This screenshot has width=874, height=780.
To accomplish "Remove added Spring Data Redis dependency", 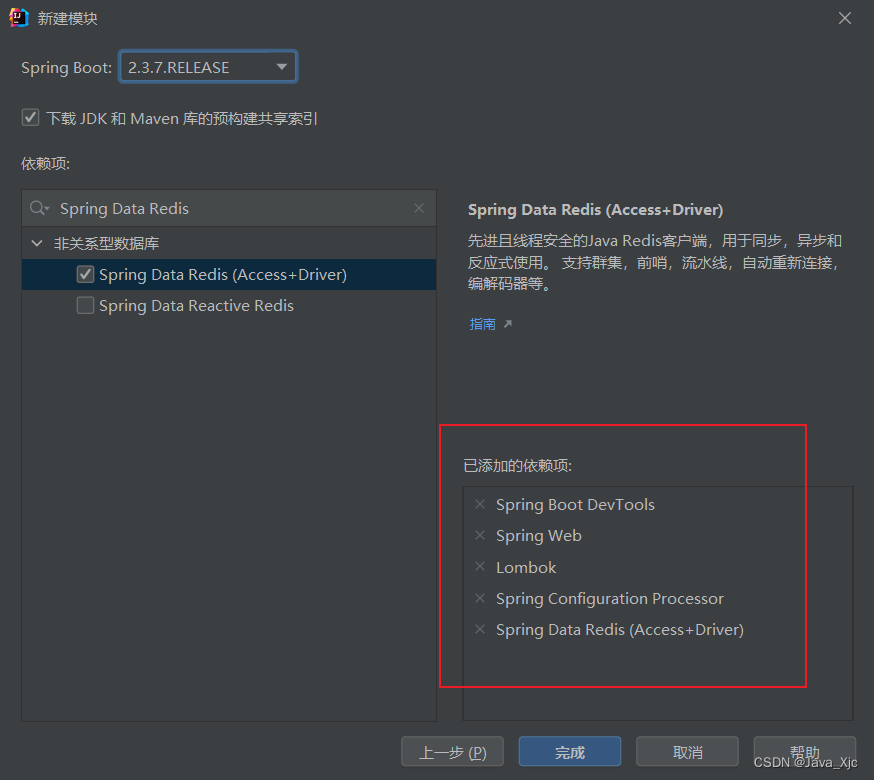I will click(479, 629).
